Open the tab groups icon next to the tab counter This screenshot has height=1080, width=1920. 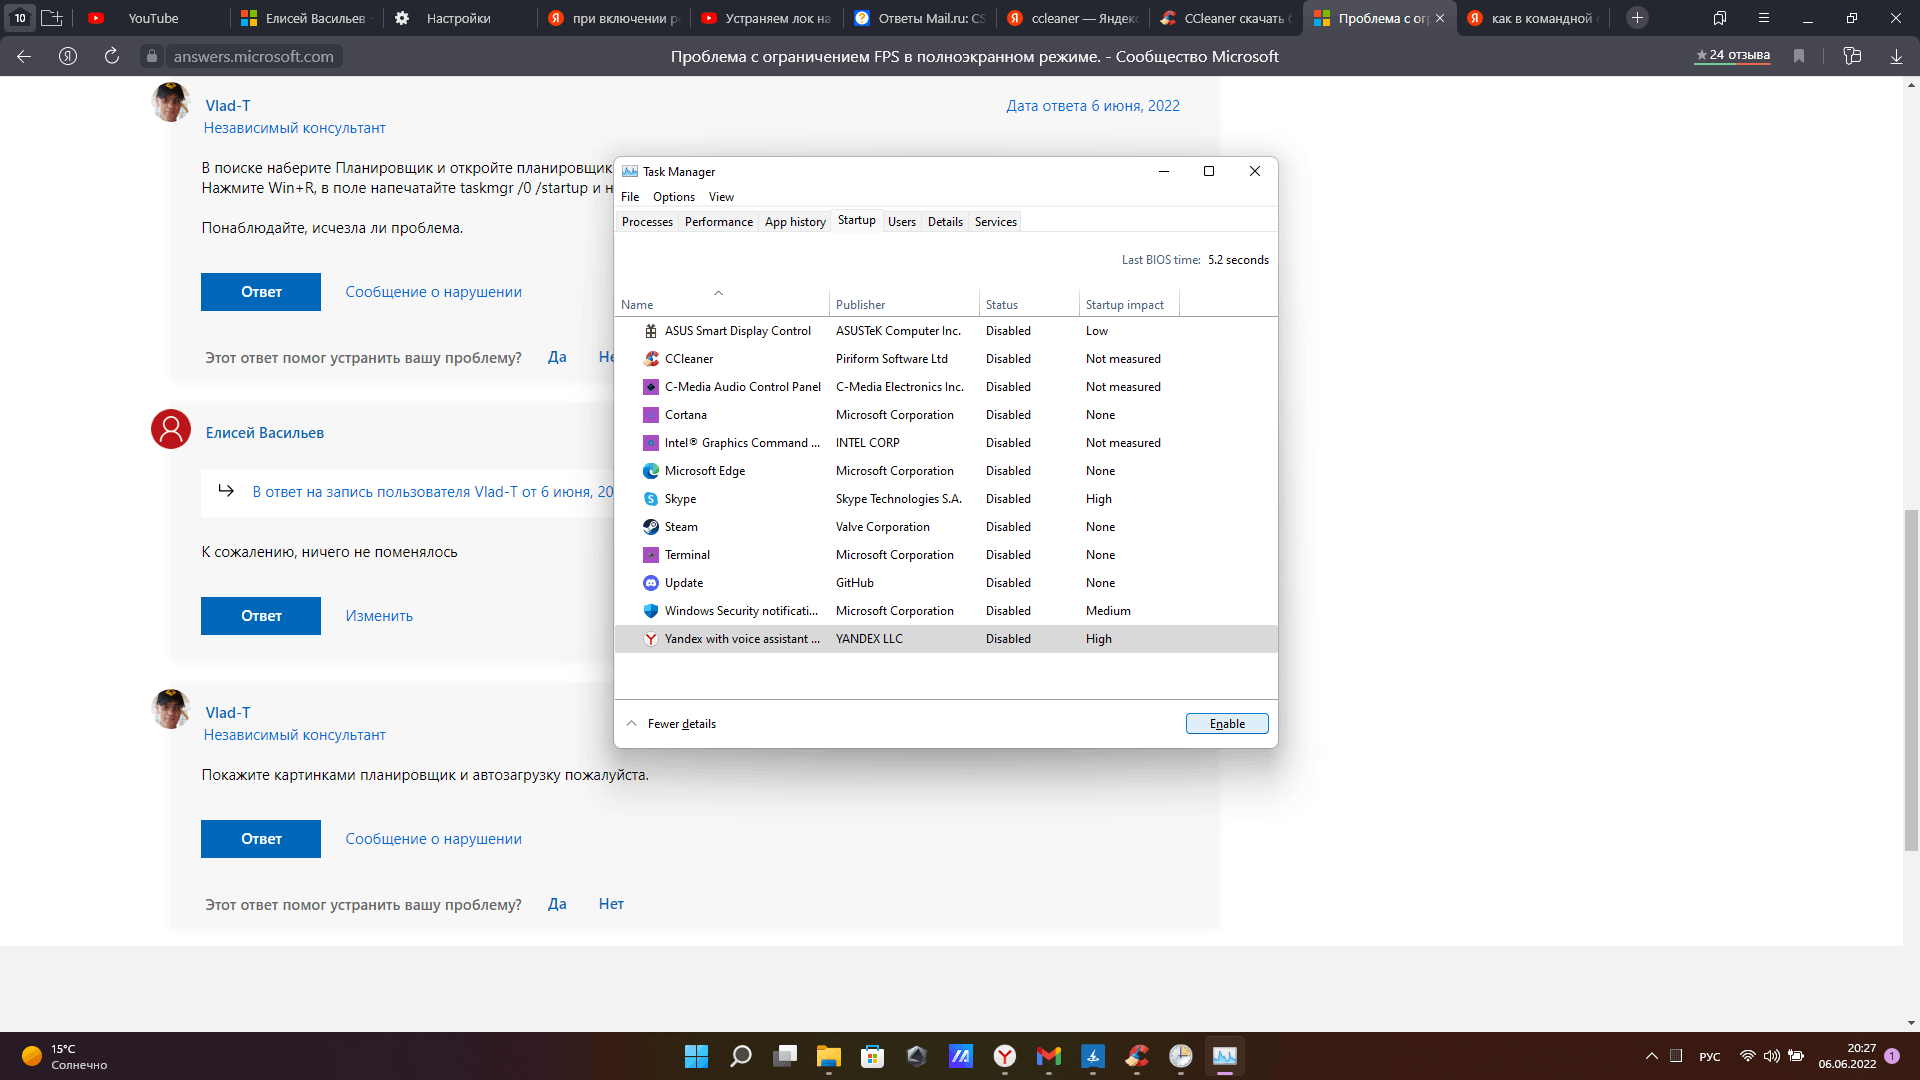click(x=52, y=18)
